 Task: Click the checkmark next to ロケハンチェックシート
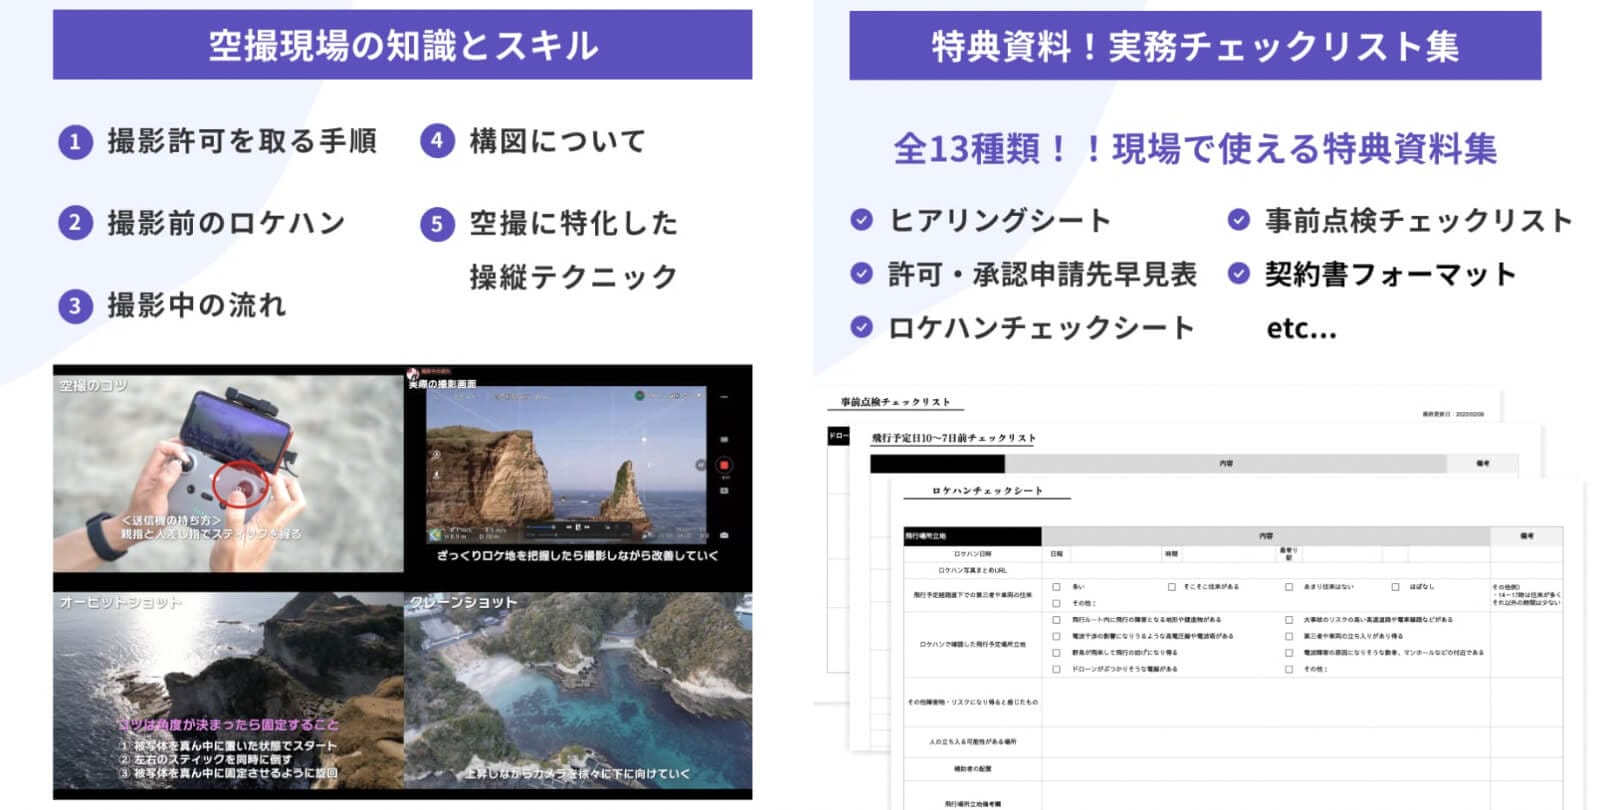[861, 327]
